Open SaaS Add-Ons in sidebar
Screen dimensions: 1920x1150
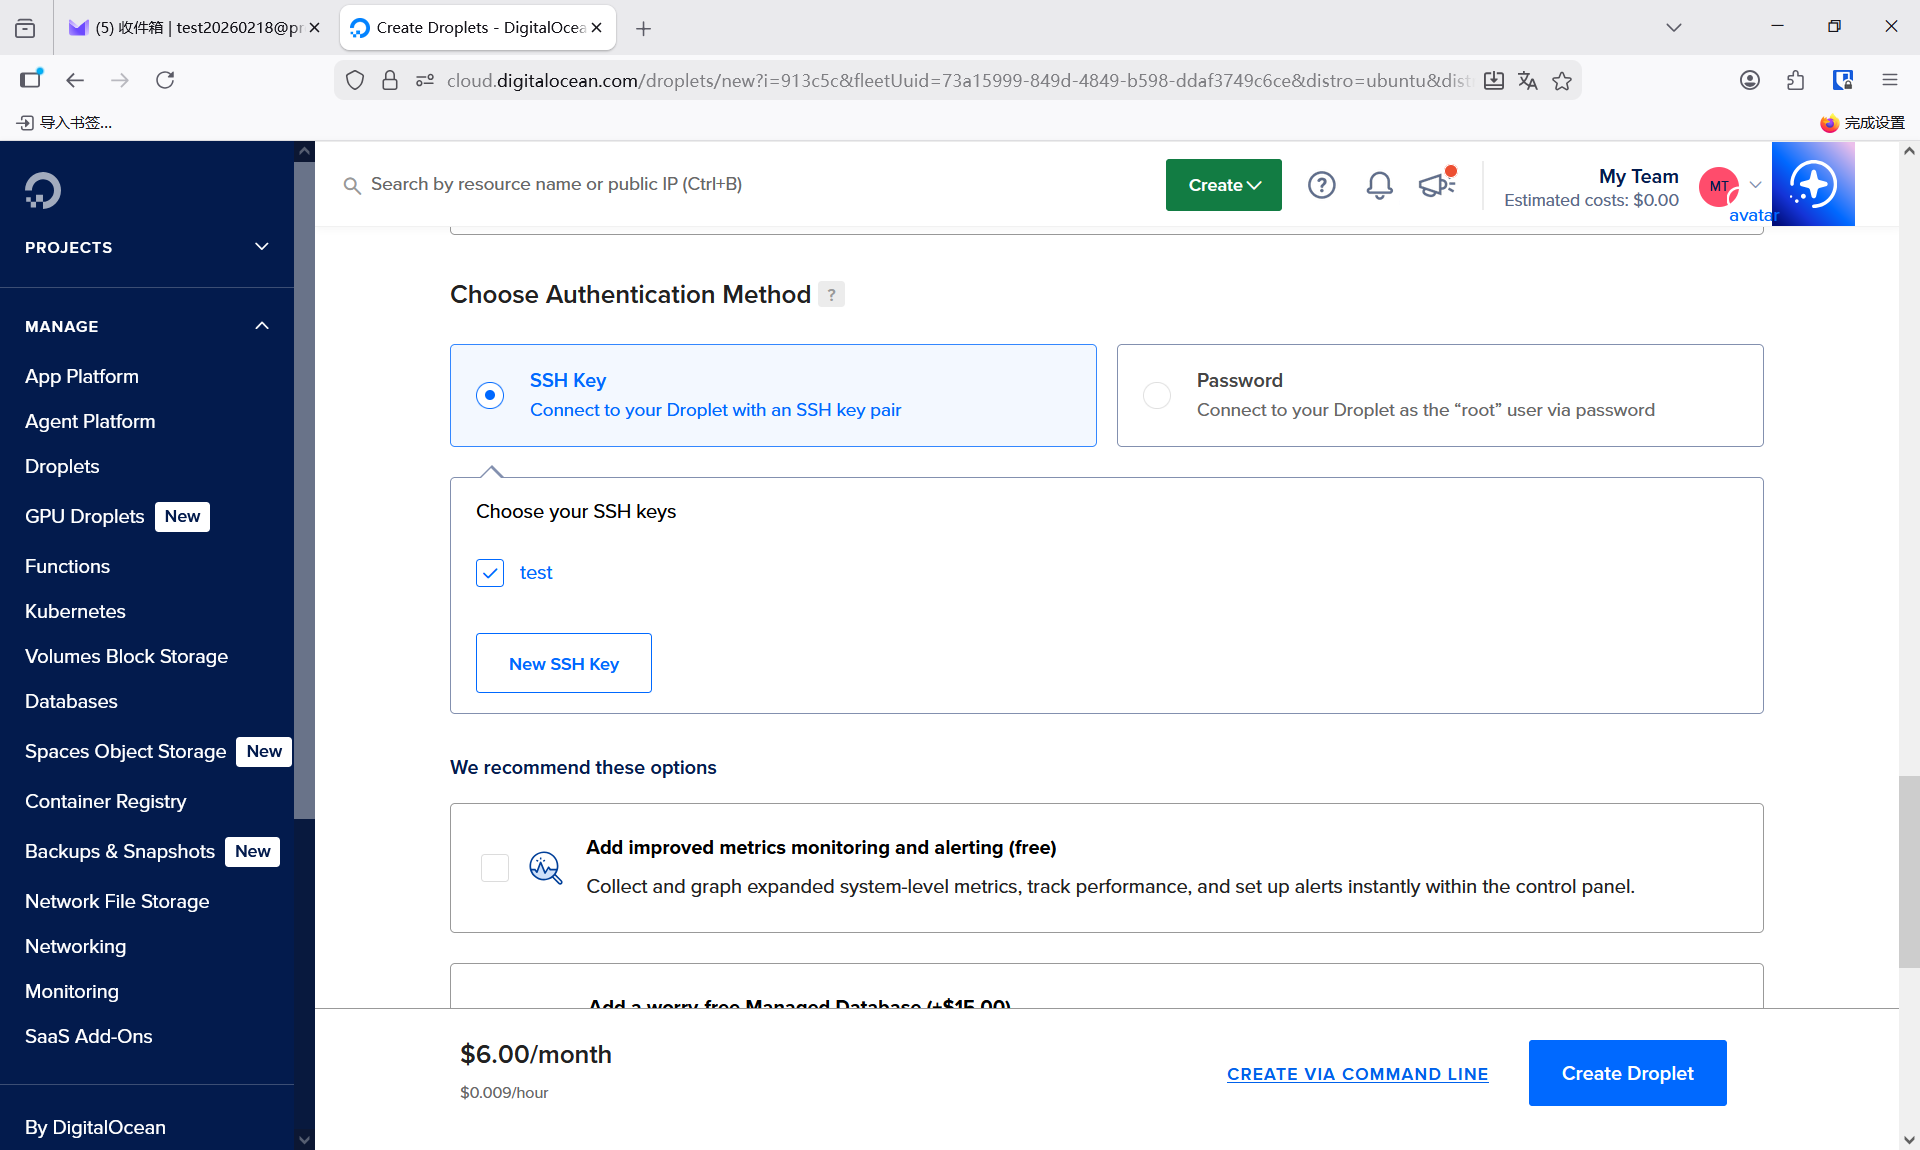click(x=89, y=1036)
